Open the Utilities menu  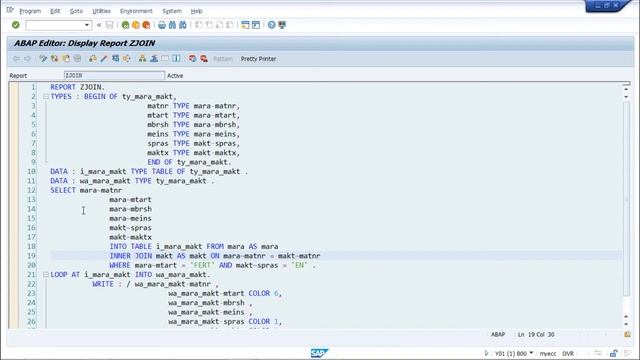[101, 11]
